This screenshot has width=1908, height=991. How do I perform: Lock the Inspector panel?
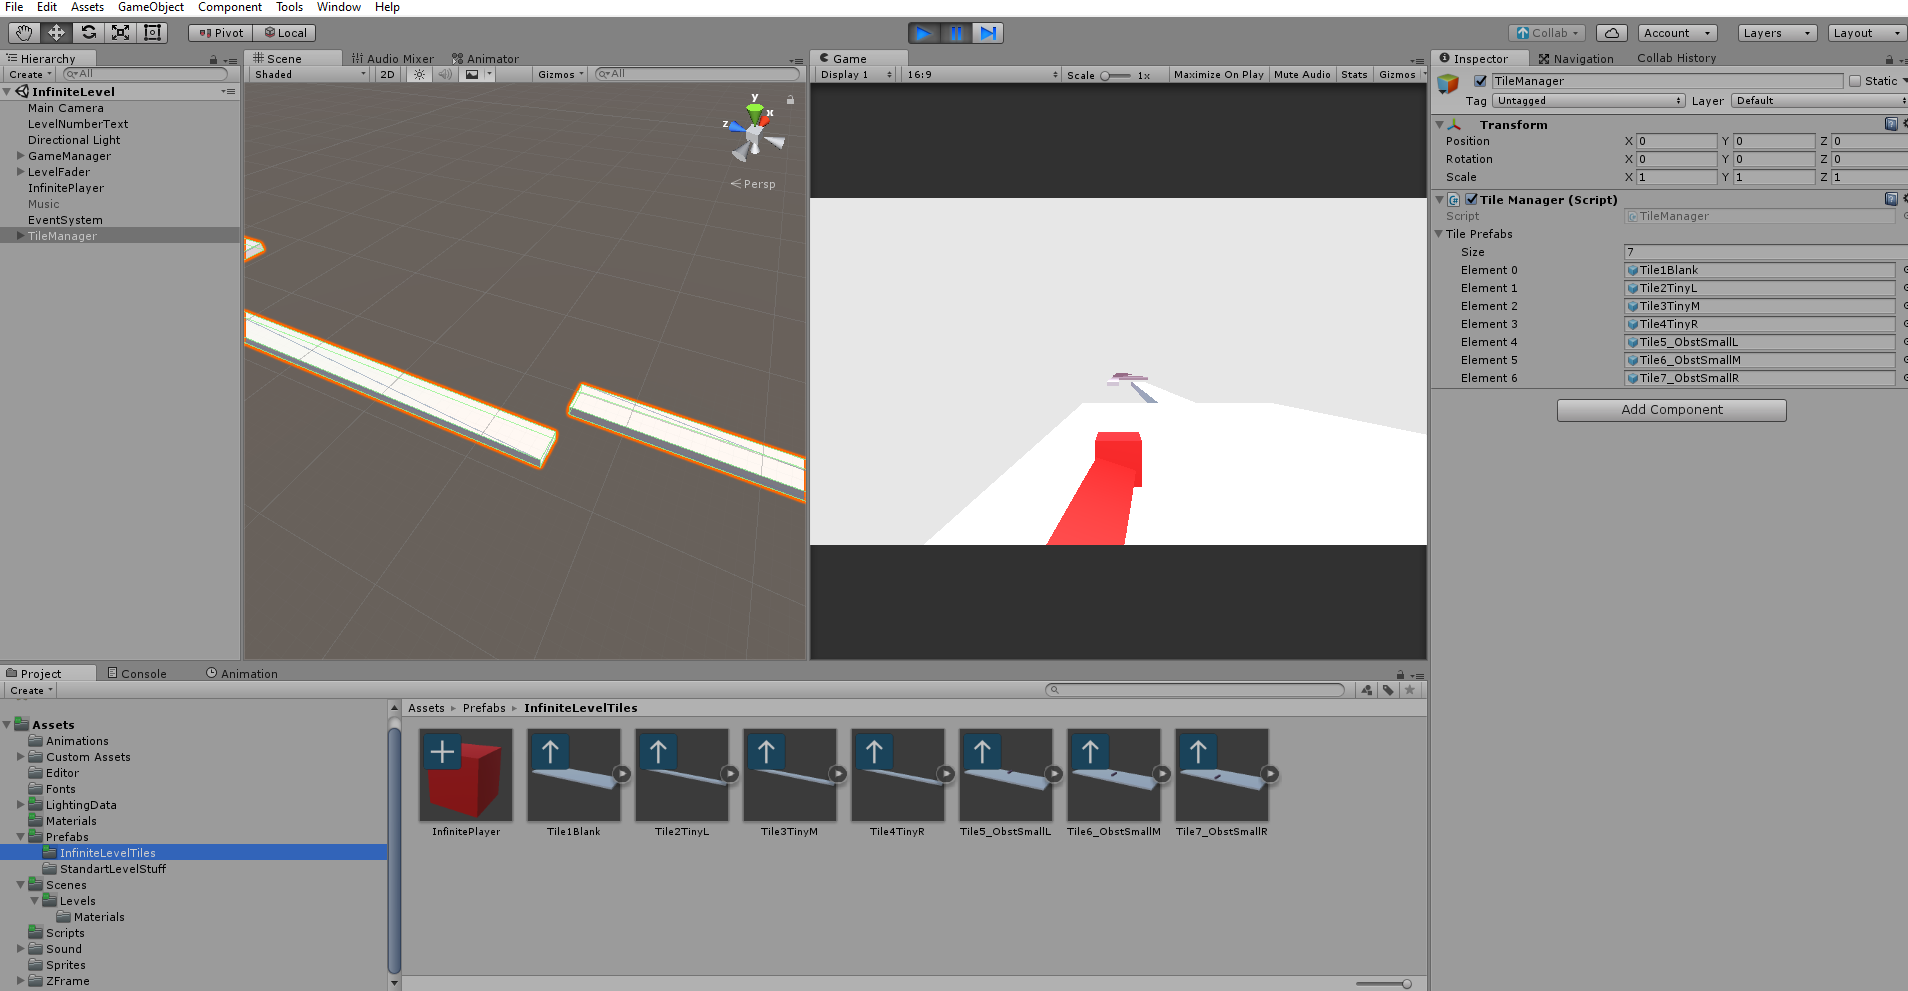click(1889, 59)
